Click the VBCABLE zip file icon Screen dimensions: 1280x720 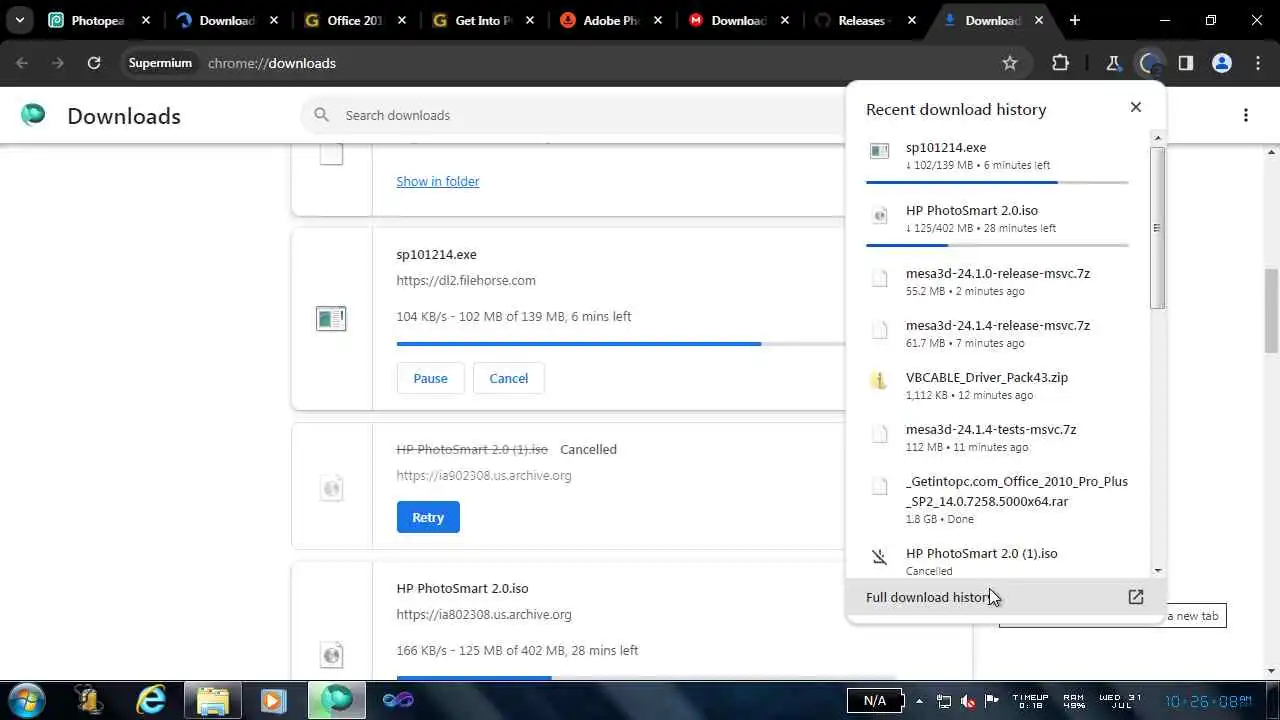tap(879, 380)
